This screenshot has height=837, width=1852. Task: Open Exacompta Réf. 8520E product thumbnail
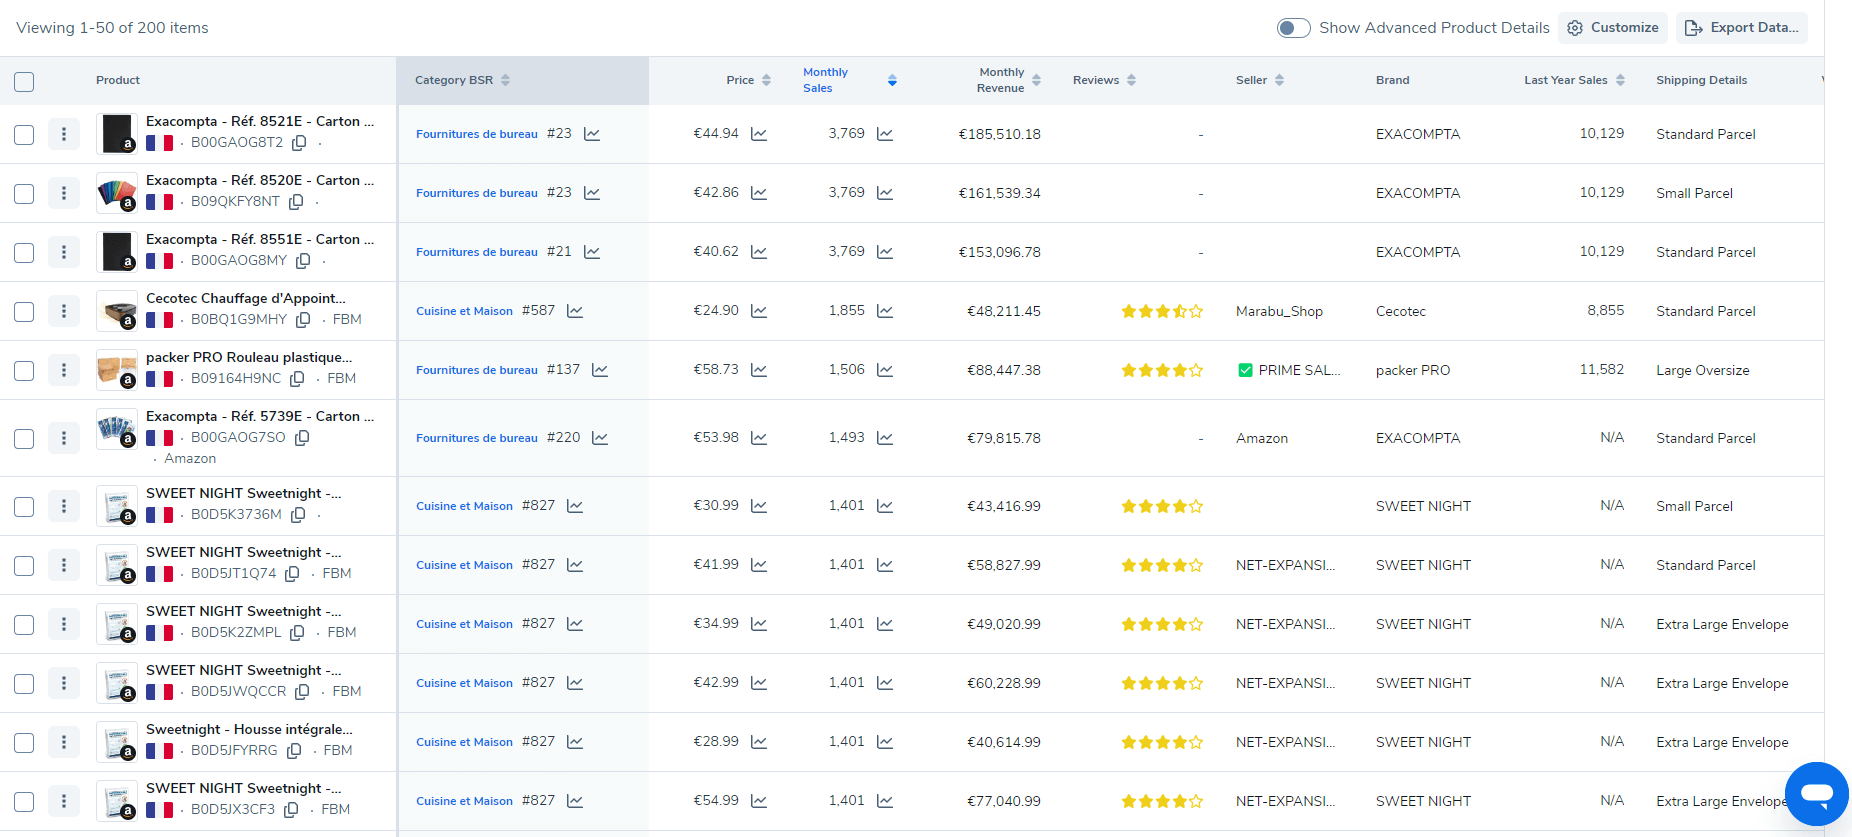(116, 192)
